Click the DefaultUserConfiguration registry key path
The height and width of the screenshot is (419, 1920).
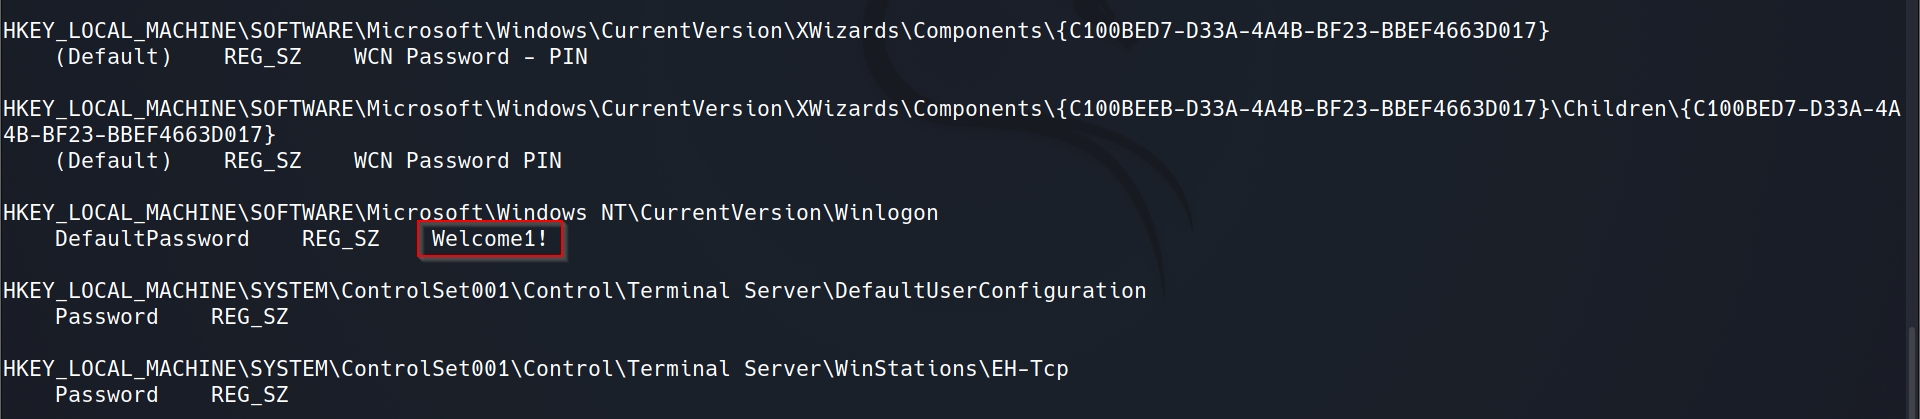[574, 291]
